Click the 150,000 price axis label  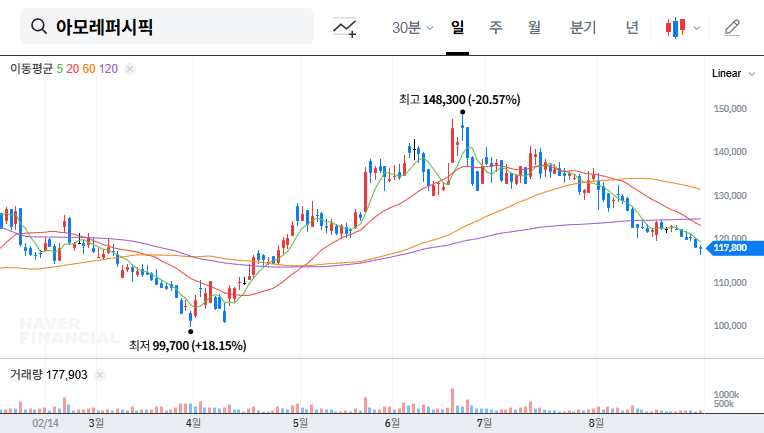tap(730, 109)
